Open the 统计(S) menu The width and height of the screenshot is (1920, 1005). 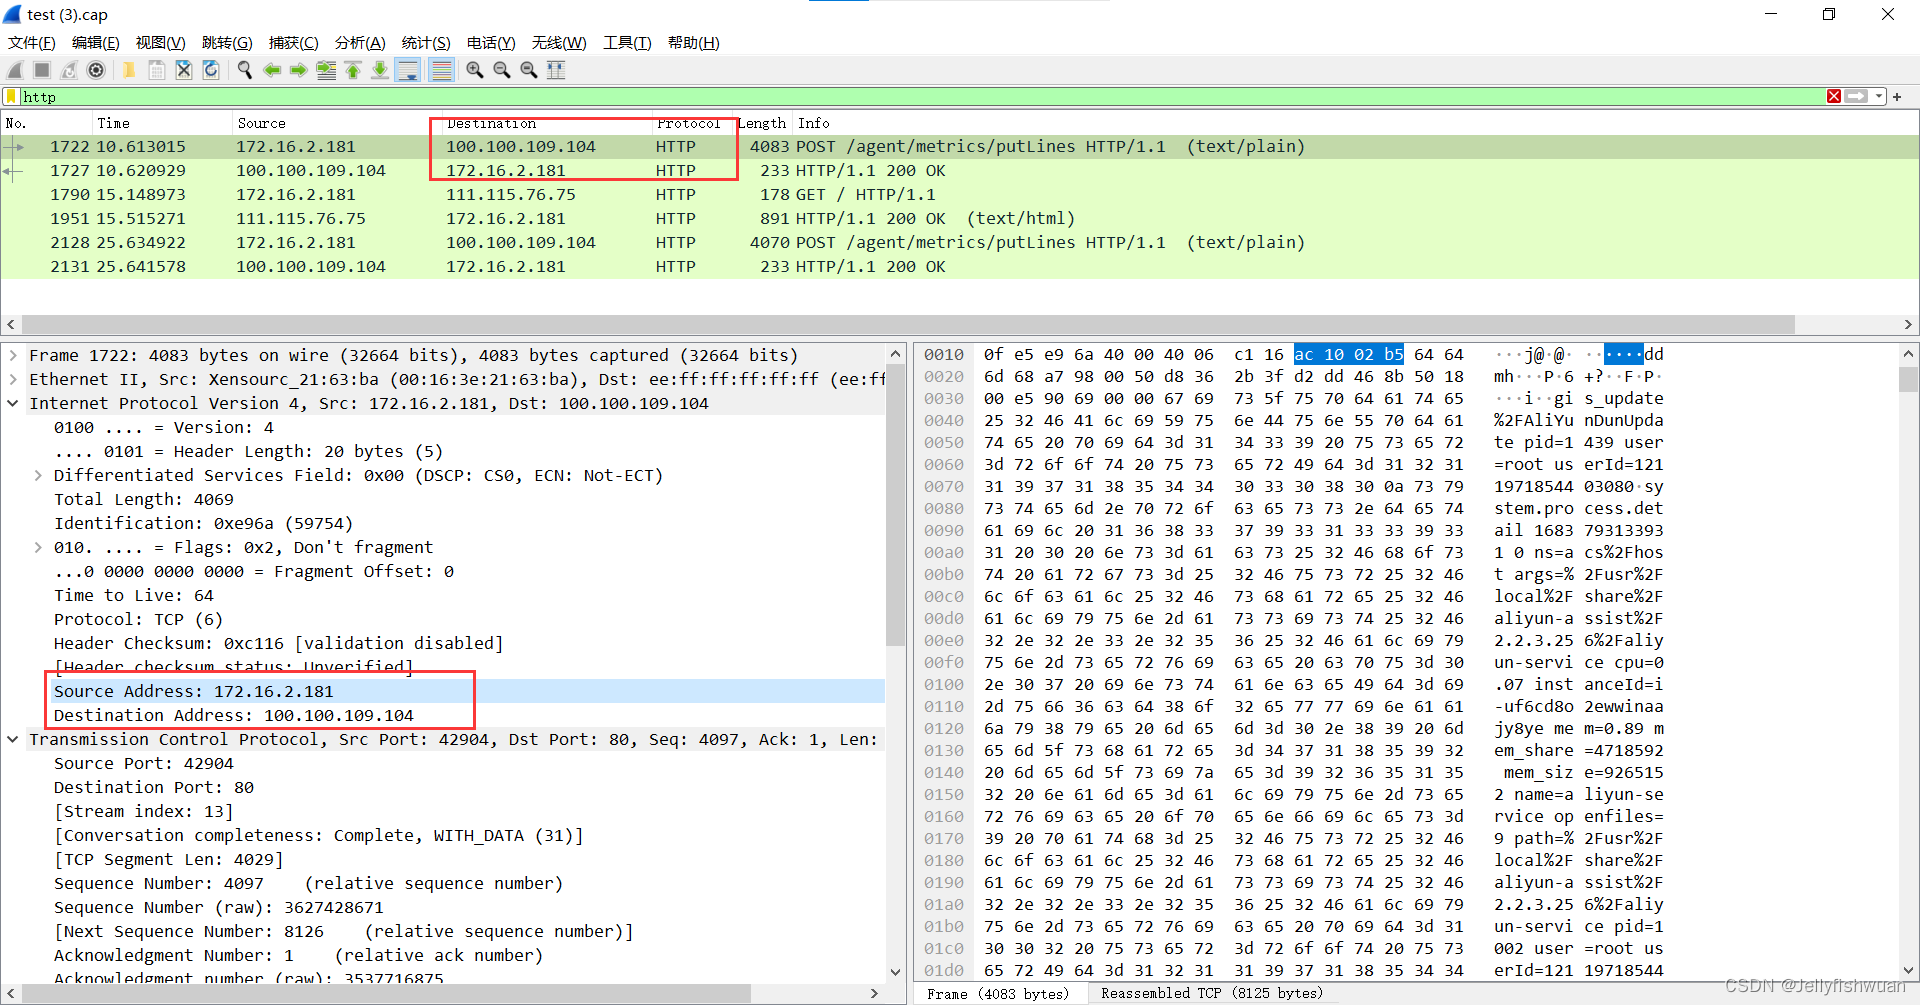[x=426, y=43]
